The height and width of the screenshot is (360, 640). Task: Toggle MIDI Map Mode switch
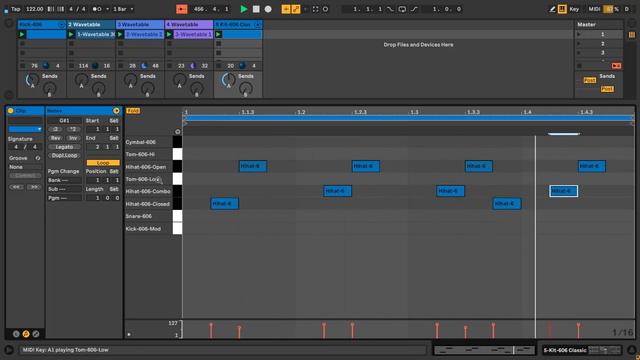pos(594,9)
